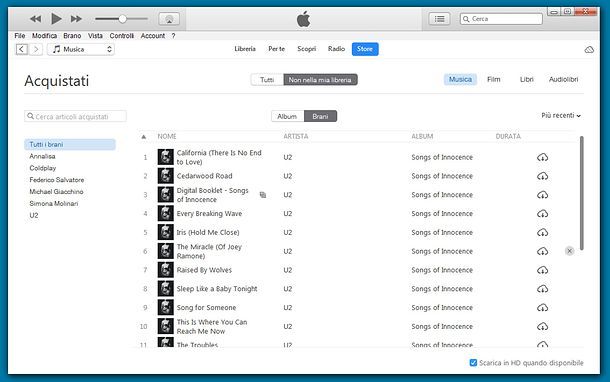This screenshot has height=382, width=610.
Task: Download Song for Someone from iCloud
Action: click(543, 308)
